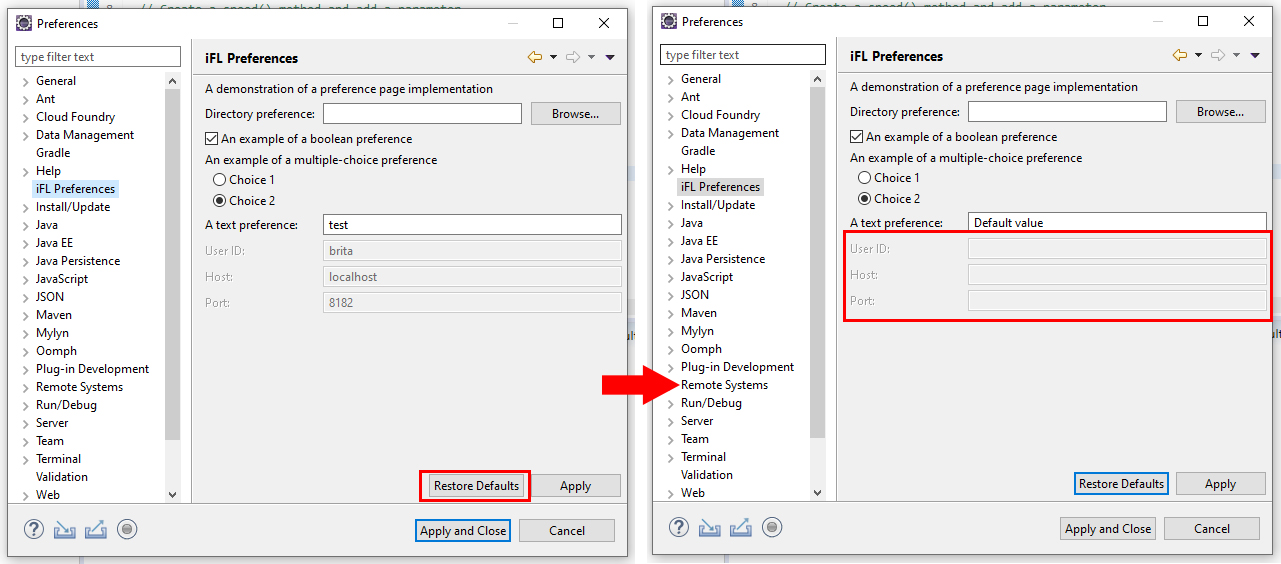The image size is (1281, 564).
Task: Click import preferences icon in right window
Action: (710, 527)
